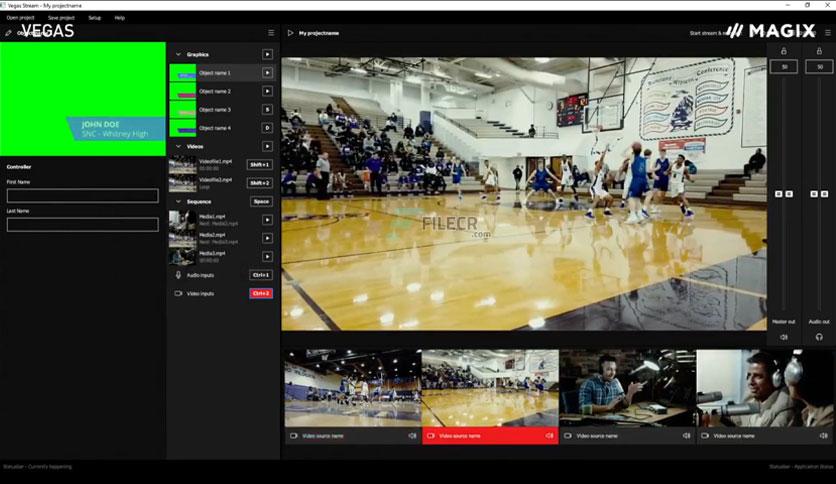Select Media2.mp4 thumbnail

point(183,238)
